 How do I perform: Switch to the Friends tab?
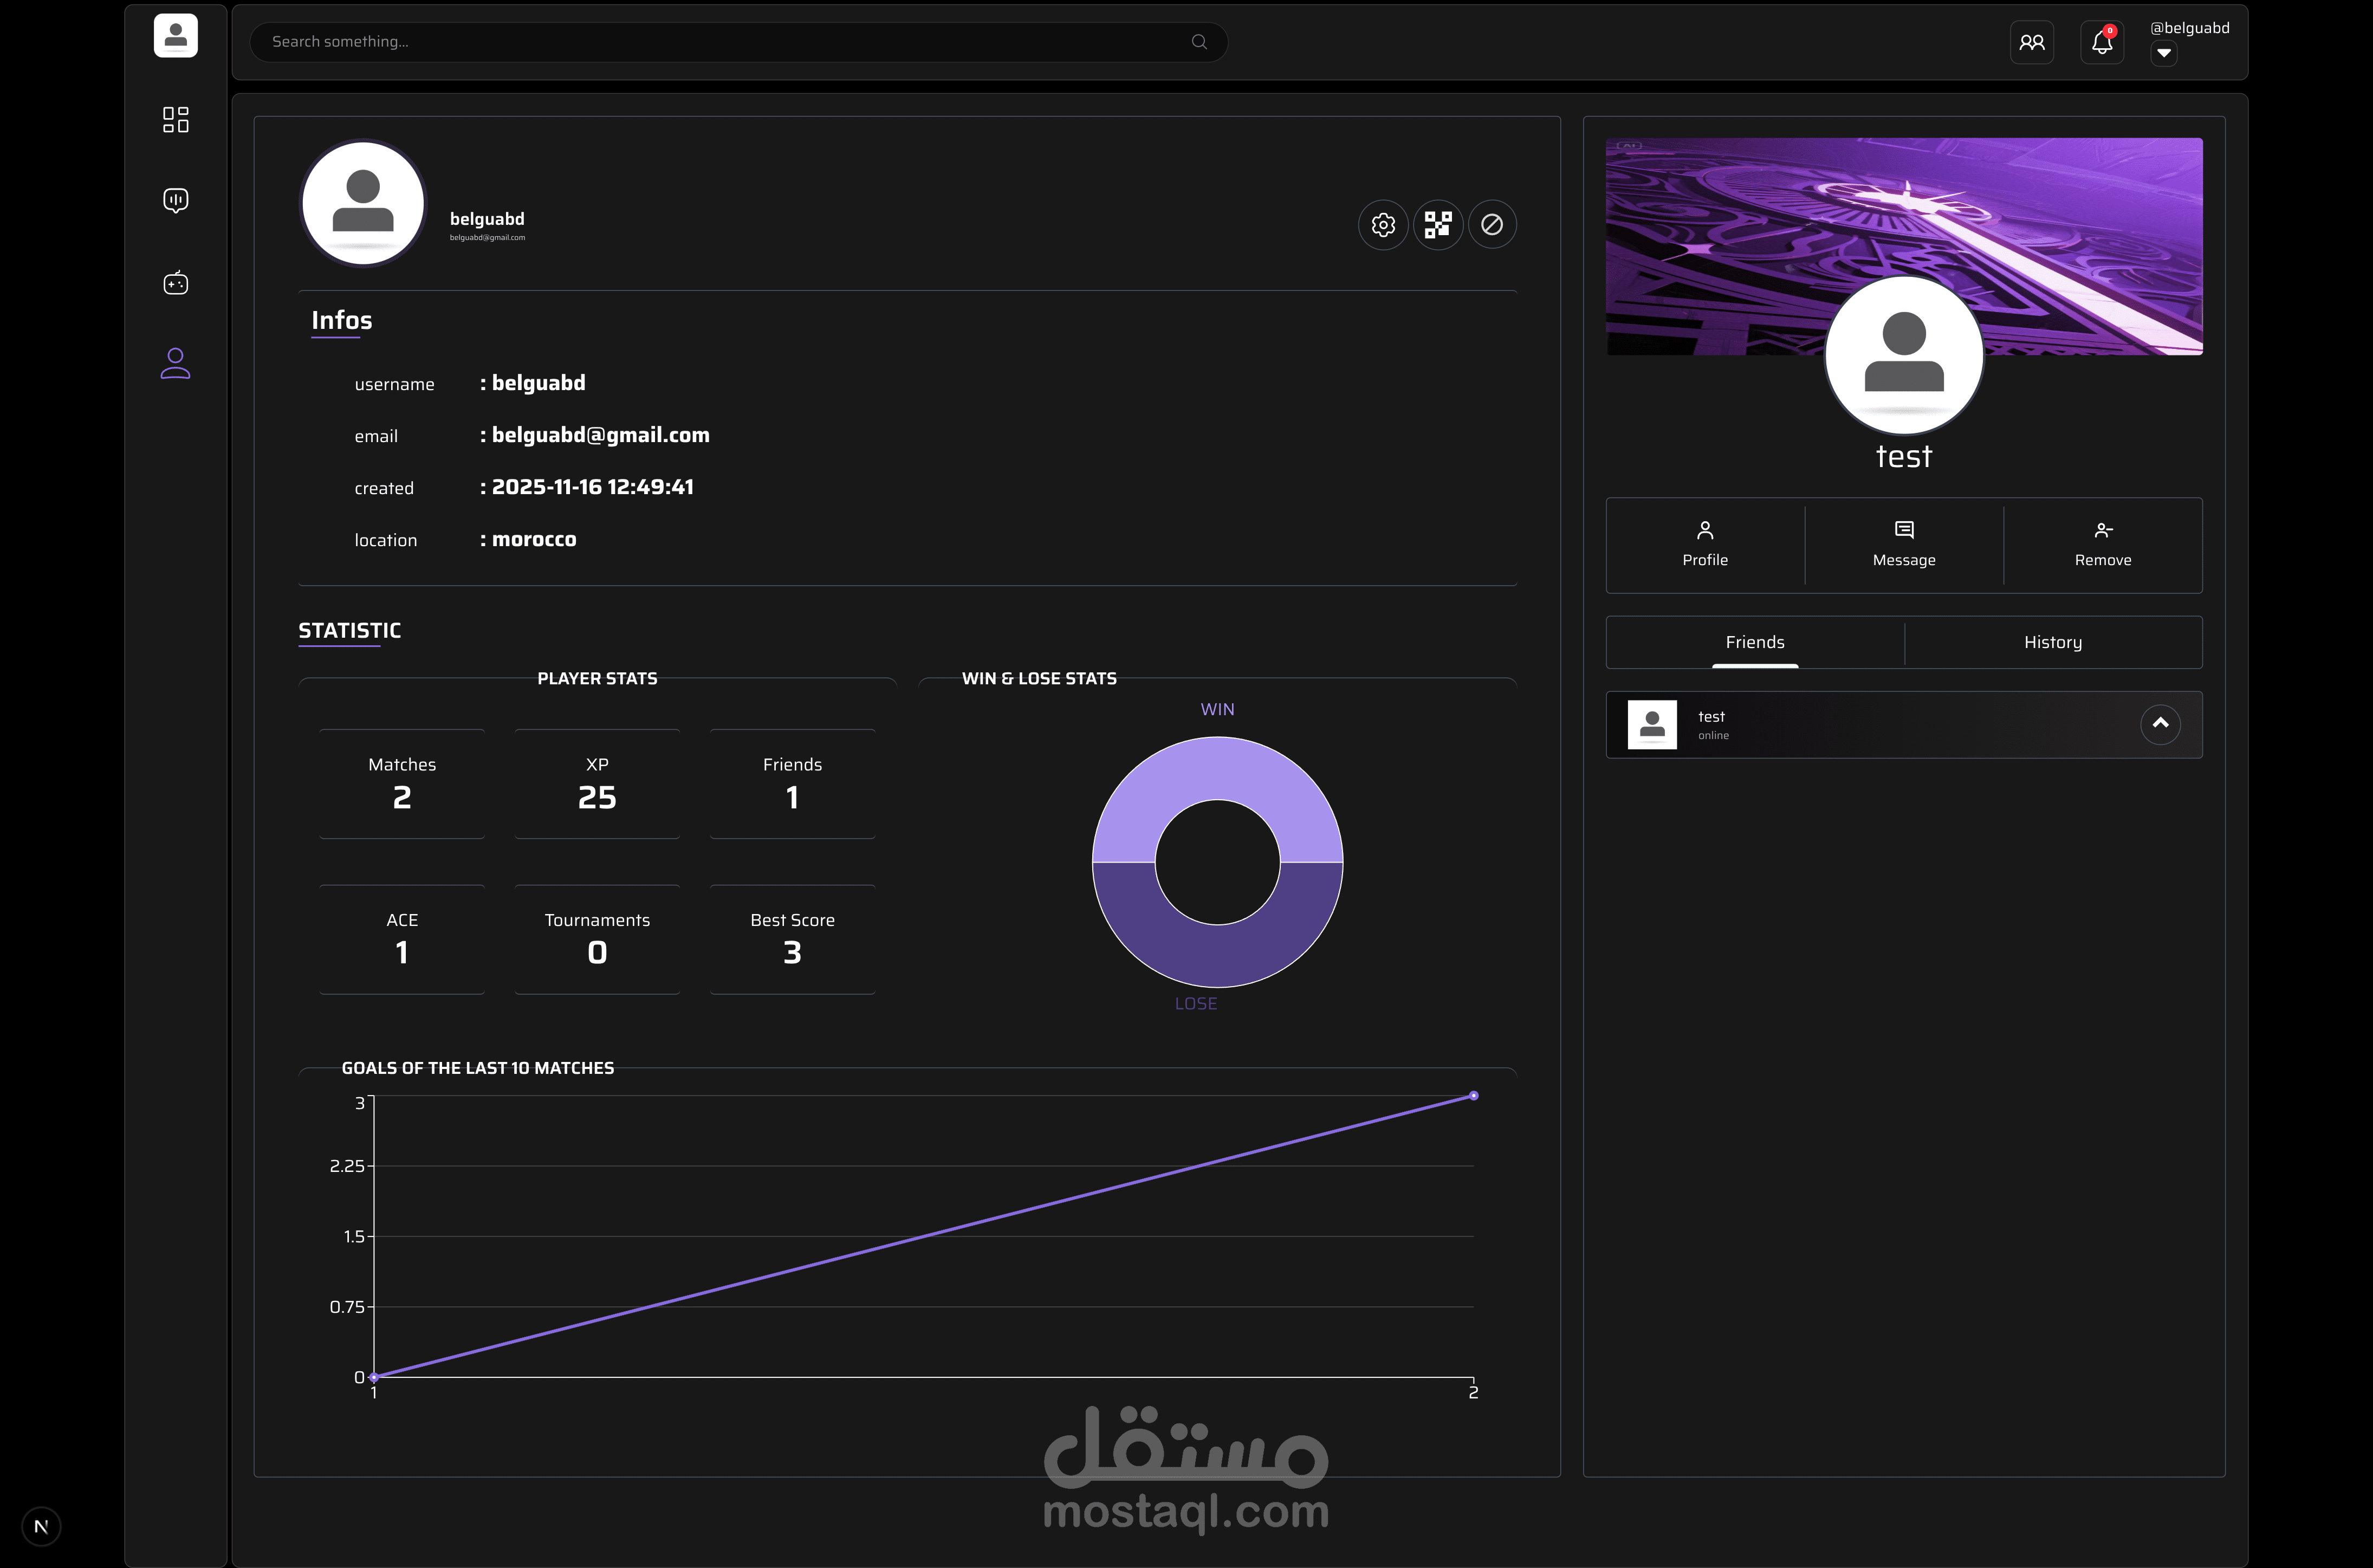point(1754,642)
